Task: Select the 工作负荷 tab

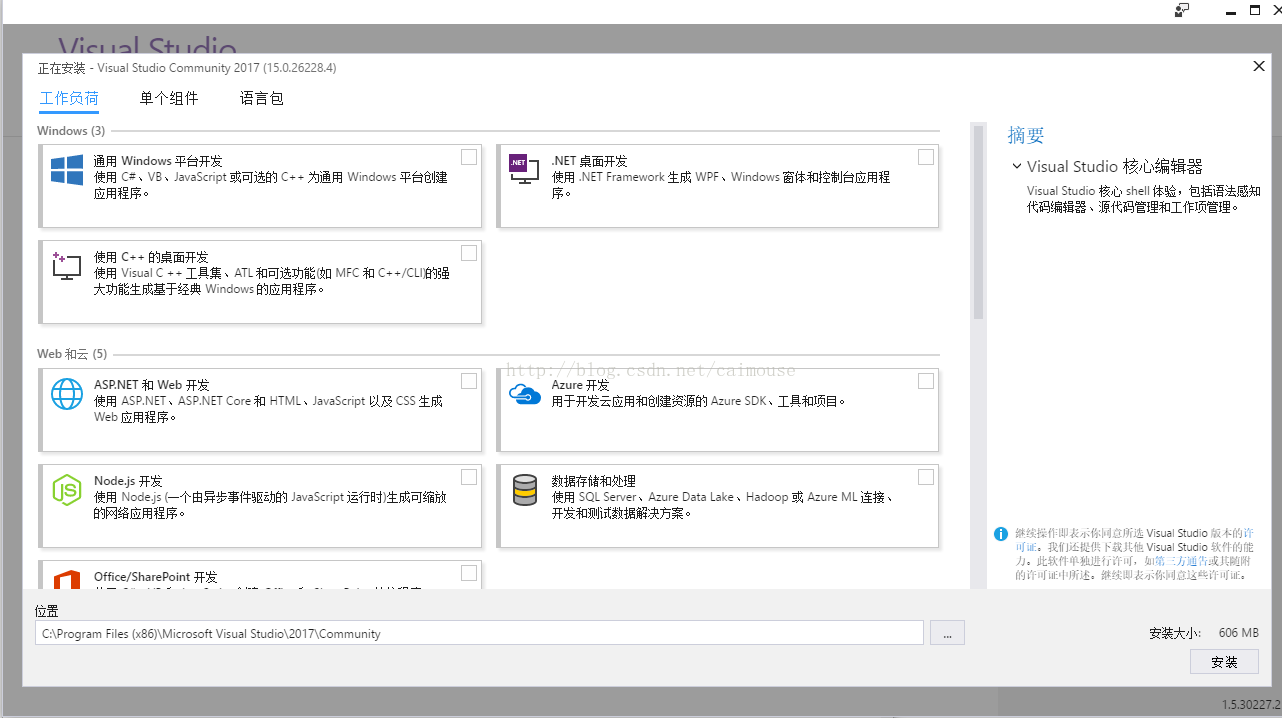Action: coord(69,98)
